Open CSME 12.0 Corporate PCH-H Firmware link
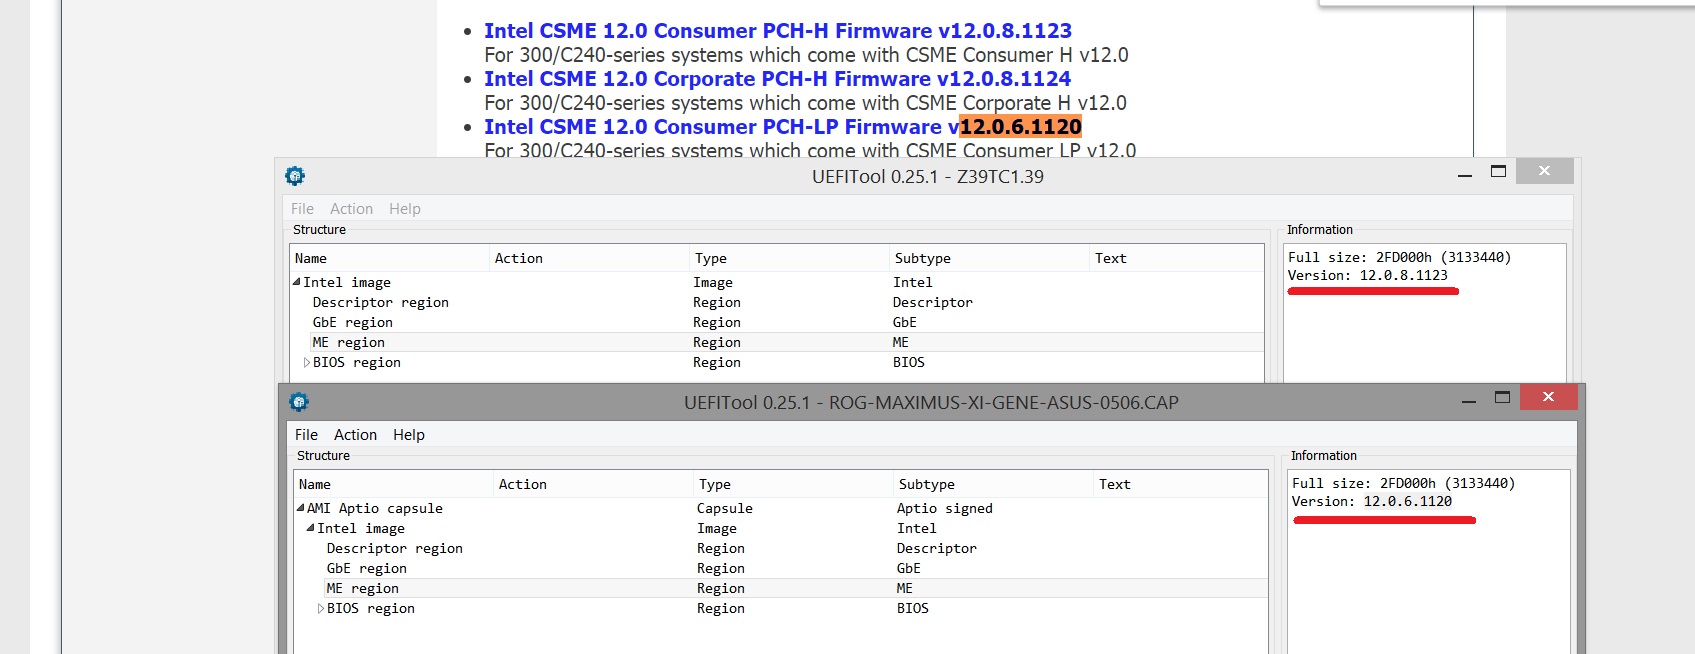Viewport: 1695px width, 654px height. tap(777, 79)
